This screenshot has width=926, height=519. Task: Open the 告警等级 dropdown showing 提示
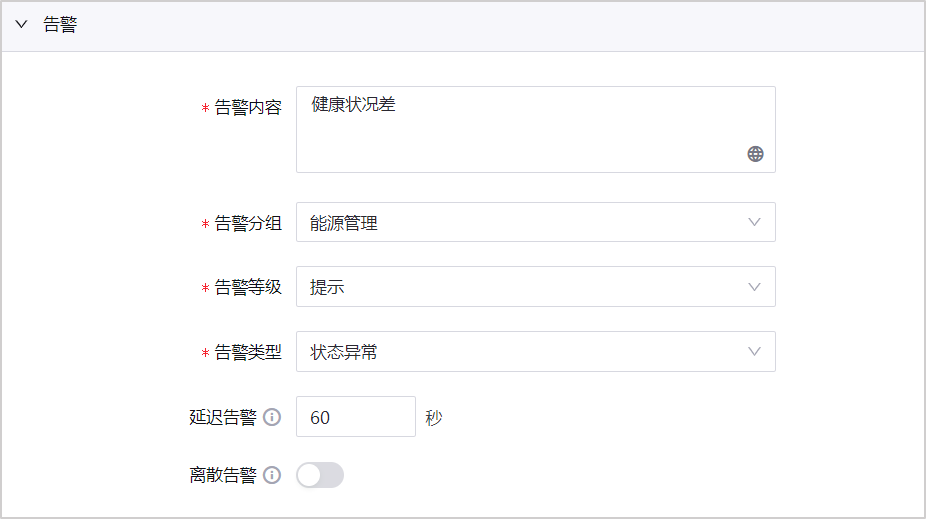click(520, 288)
